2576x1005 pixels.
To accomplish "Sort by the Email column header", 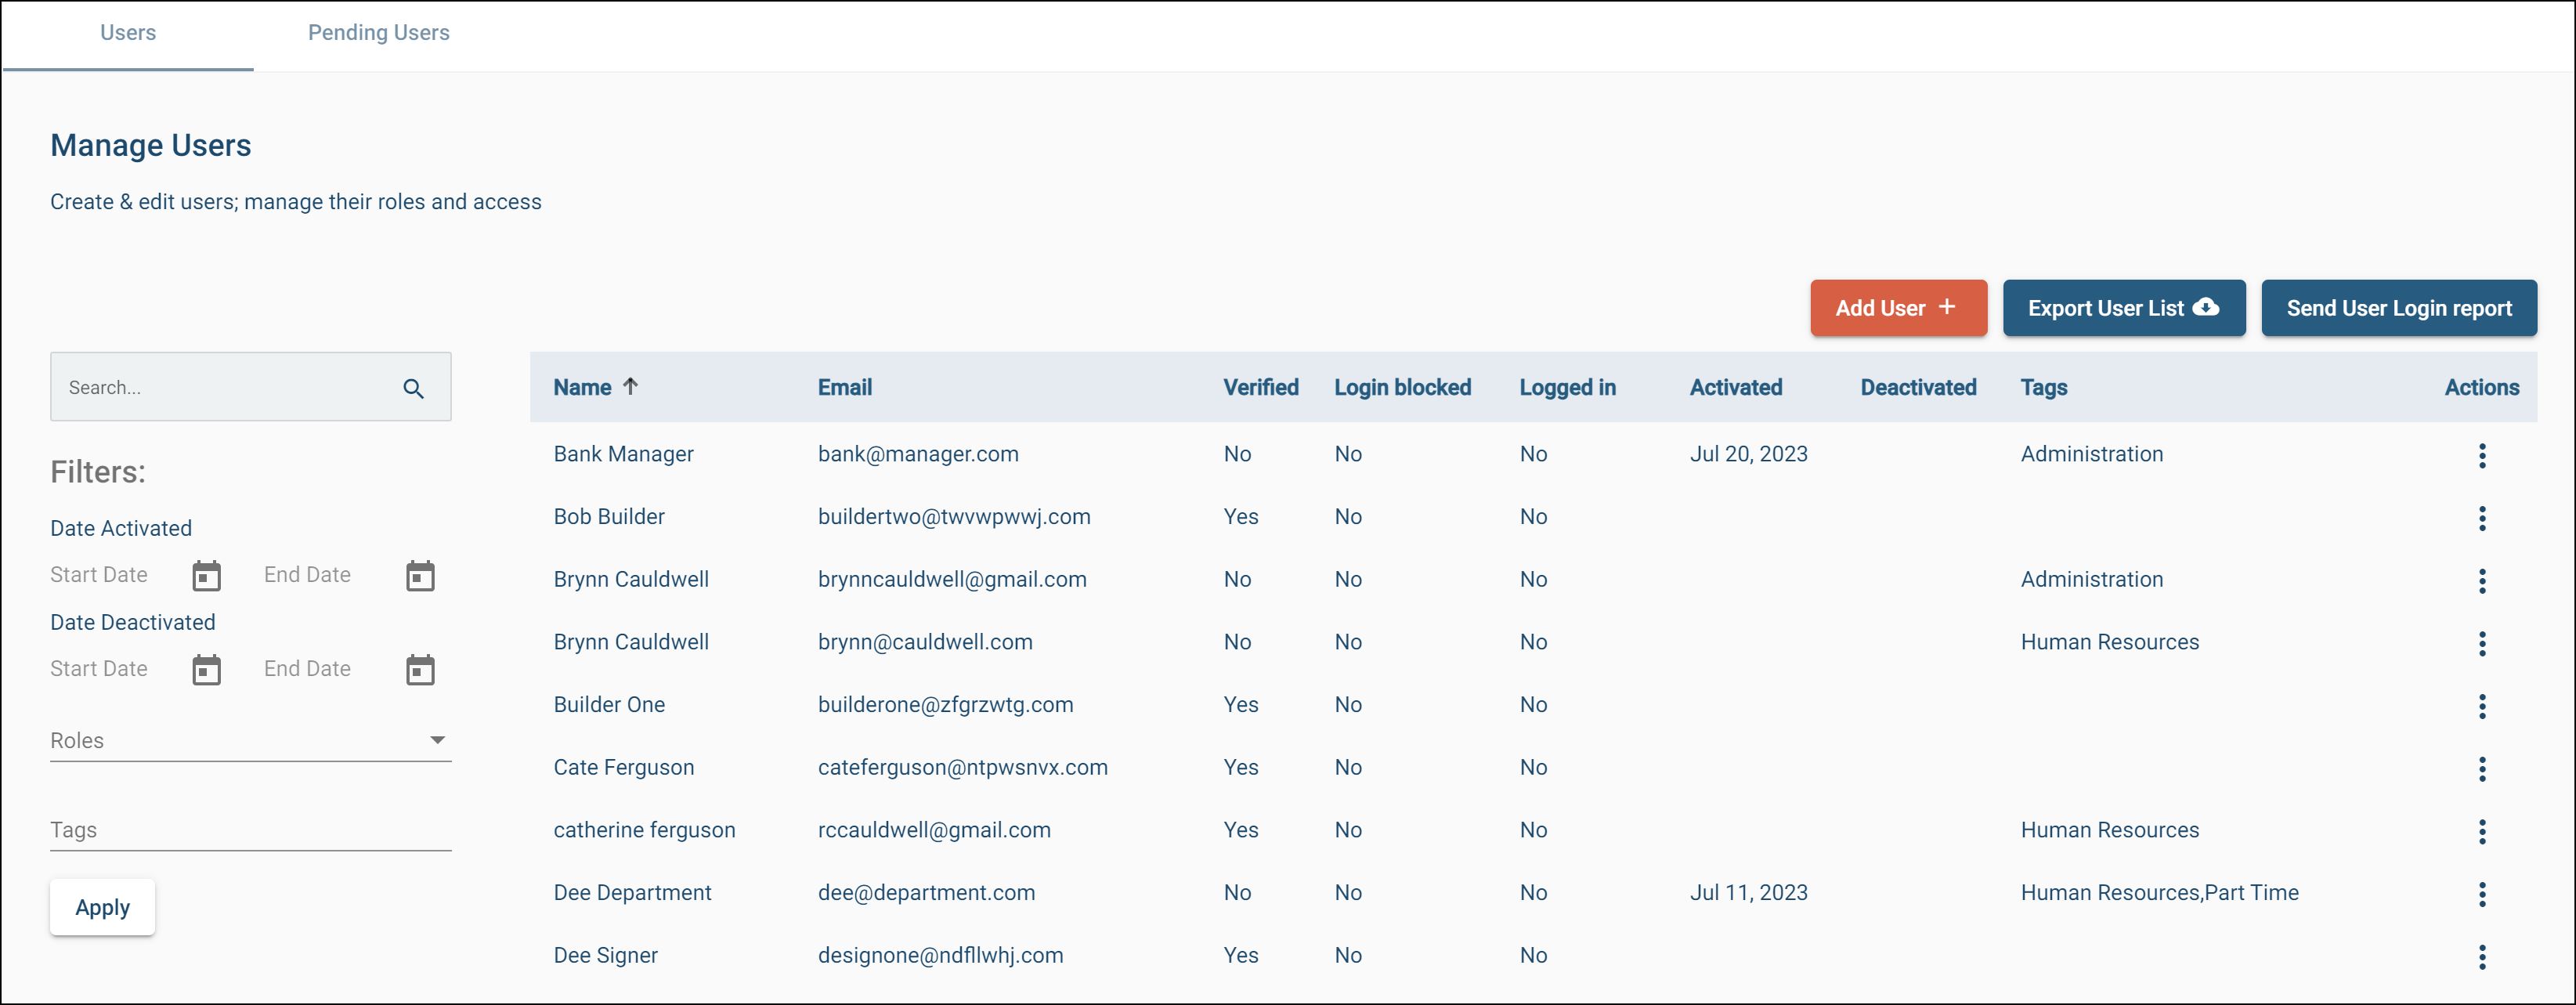I will coord(844,387).
